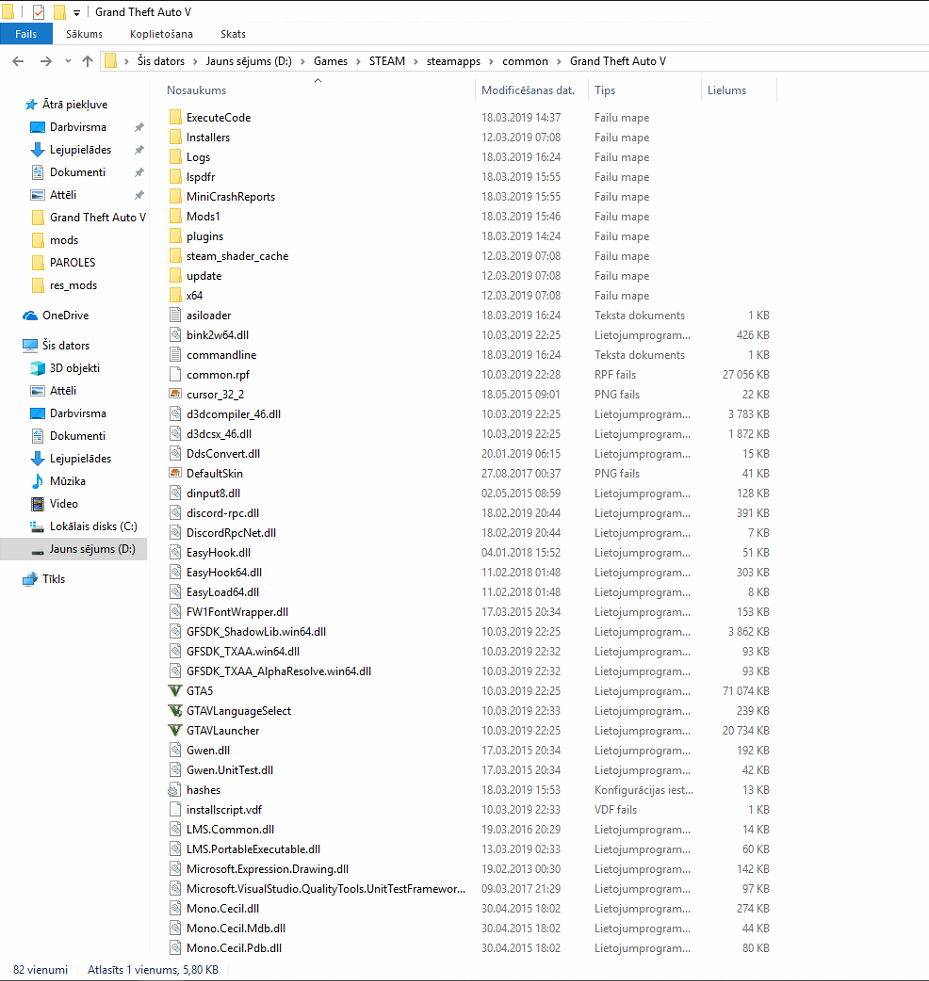Open the Fails ribbon tab
This screenshot has width=929, height=981.
pos(26,34)
